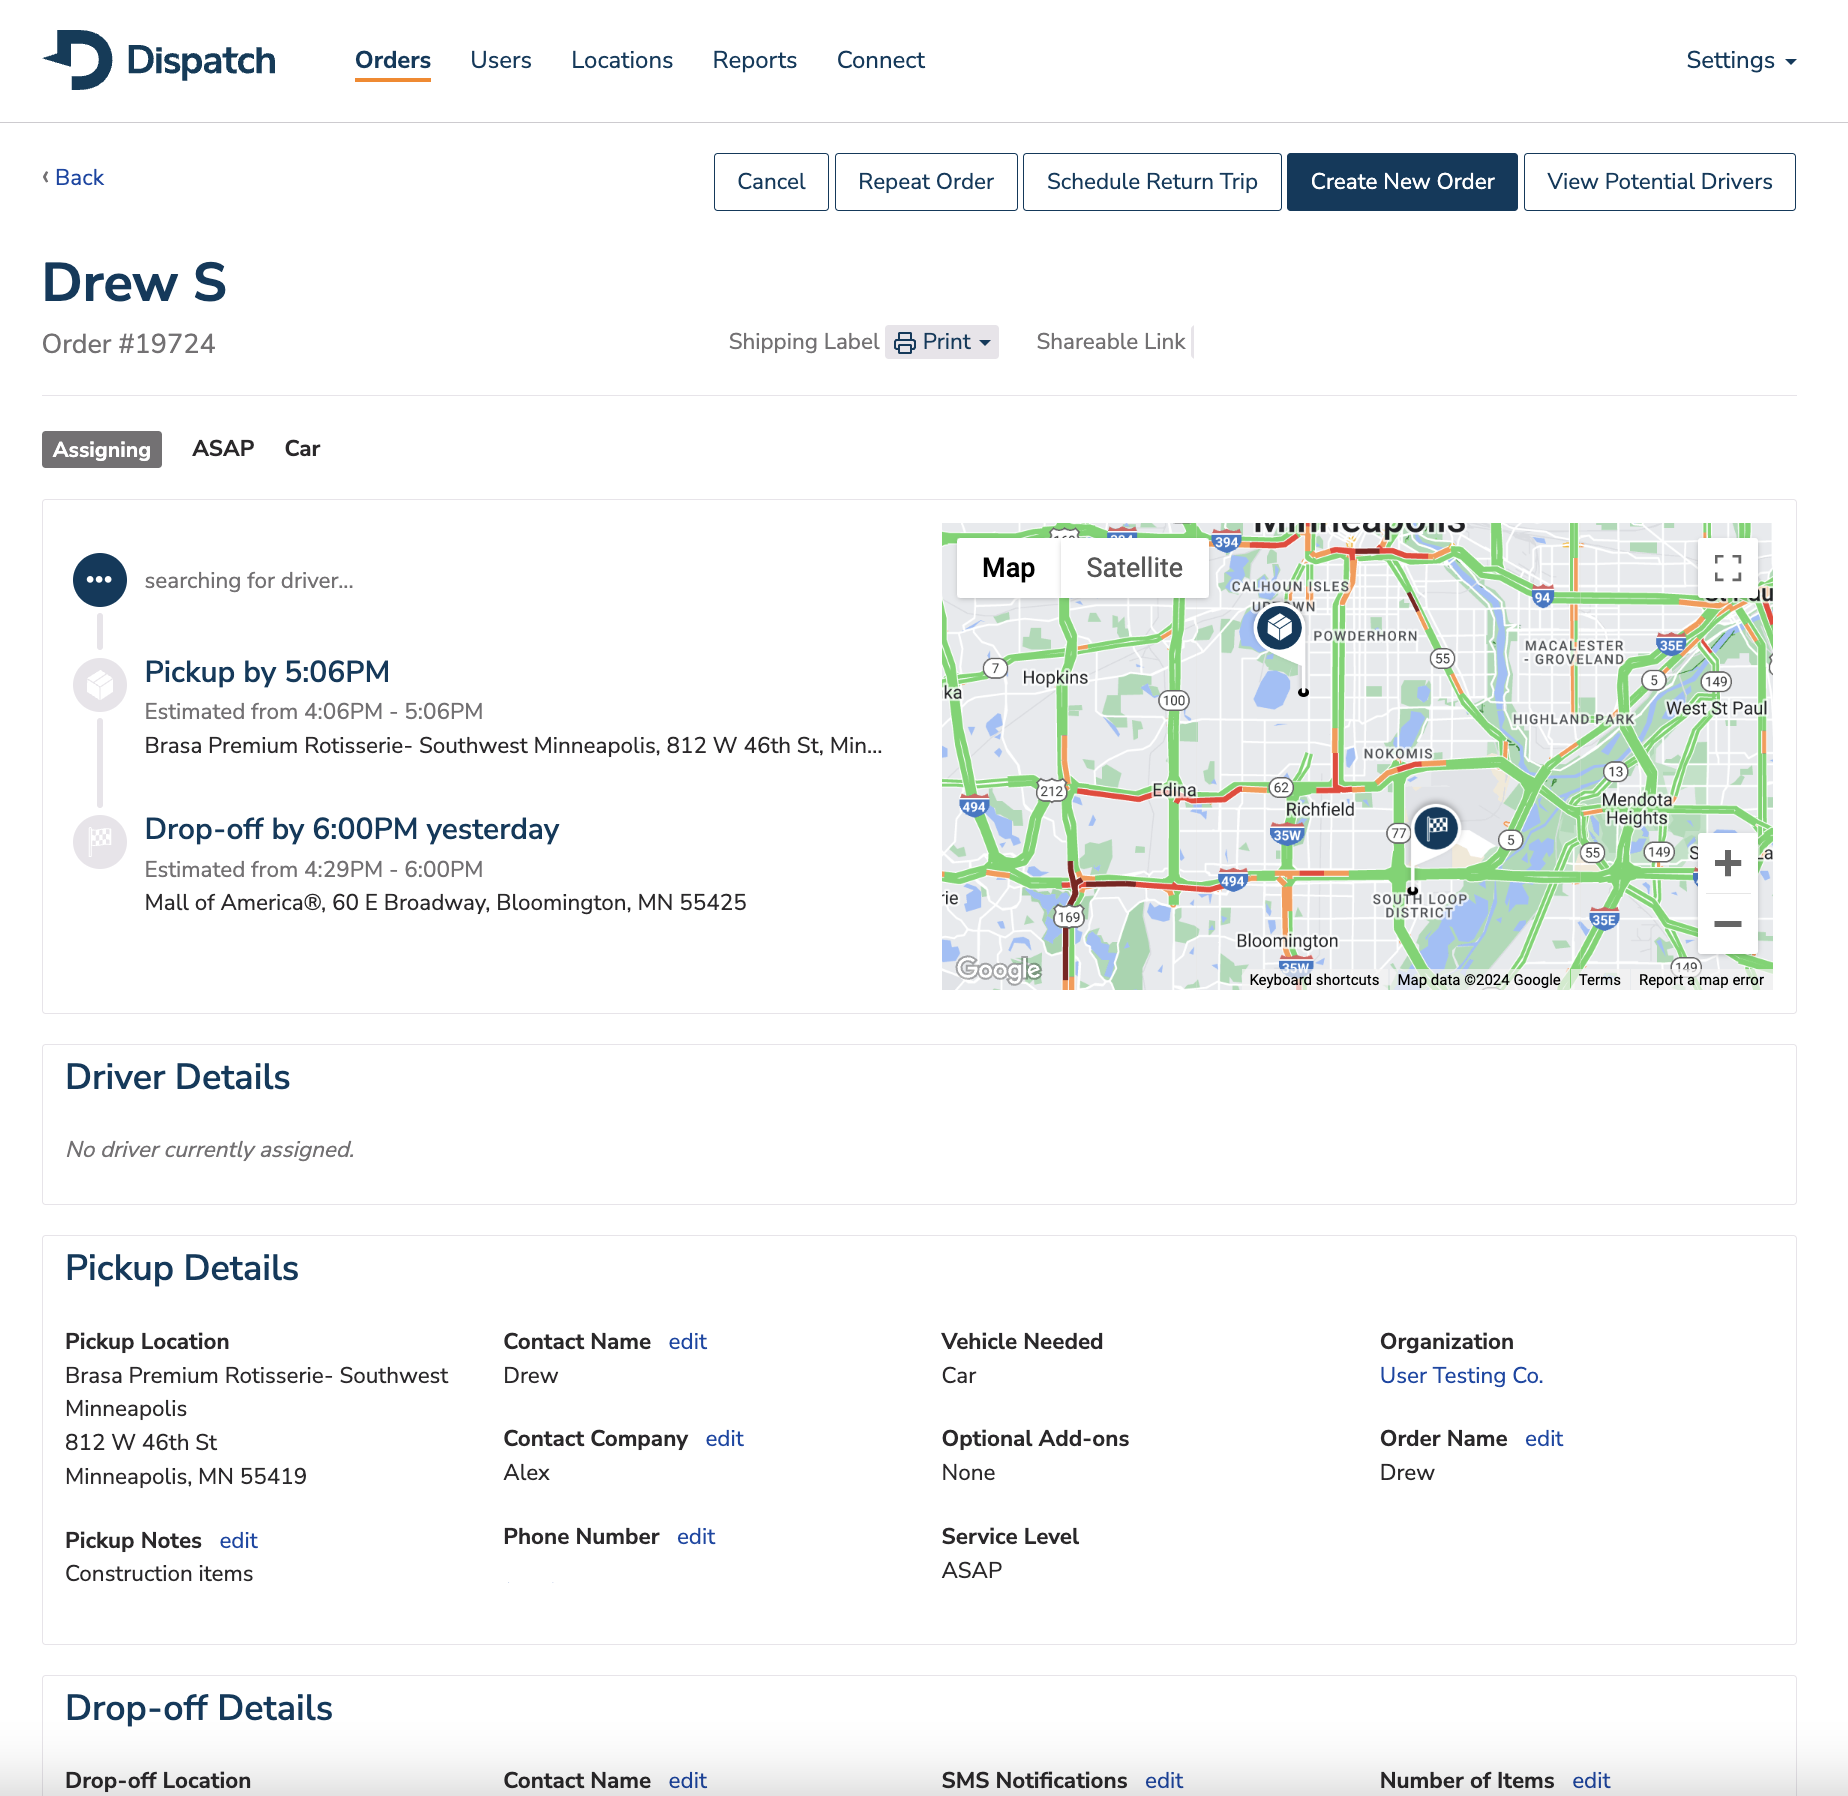Click the Dispatch logo

pos(160,60)
